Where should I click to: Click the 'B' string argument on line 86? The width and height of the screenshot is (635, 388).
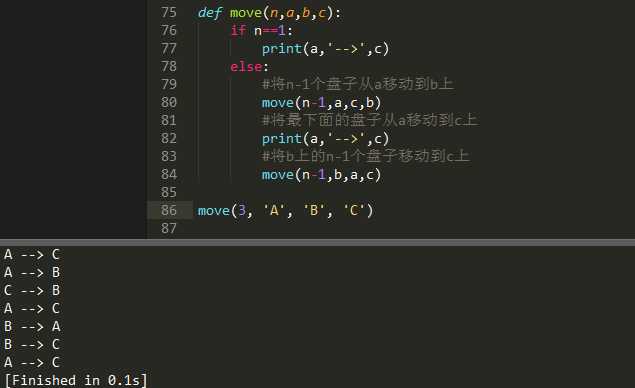click(x=314, y=211)
